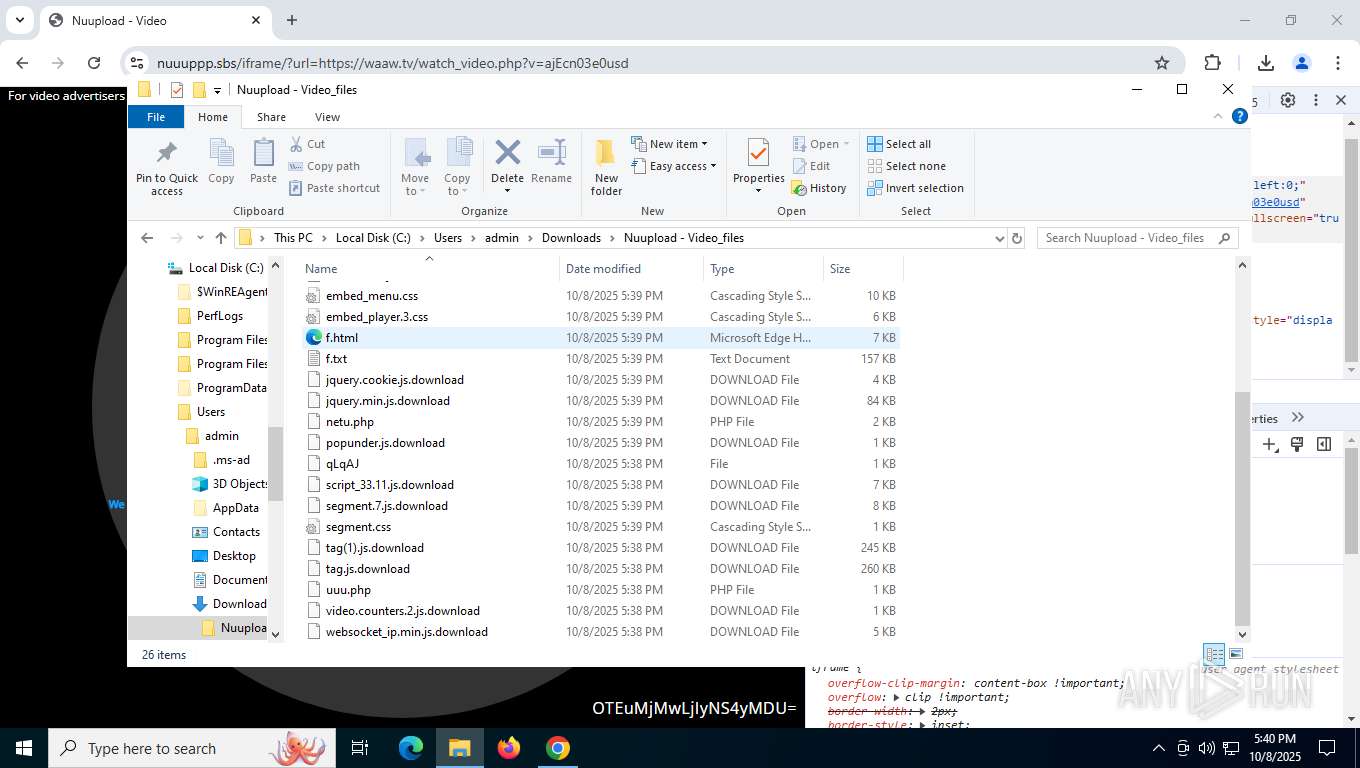
Task: Click Invert selection in ribbon
Action: 915,188
